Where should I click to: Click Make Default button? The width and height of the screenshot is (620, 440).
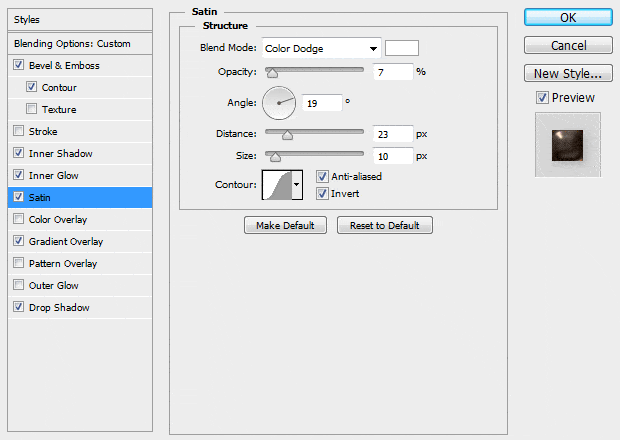point(286,226)
